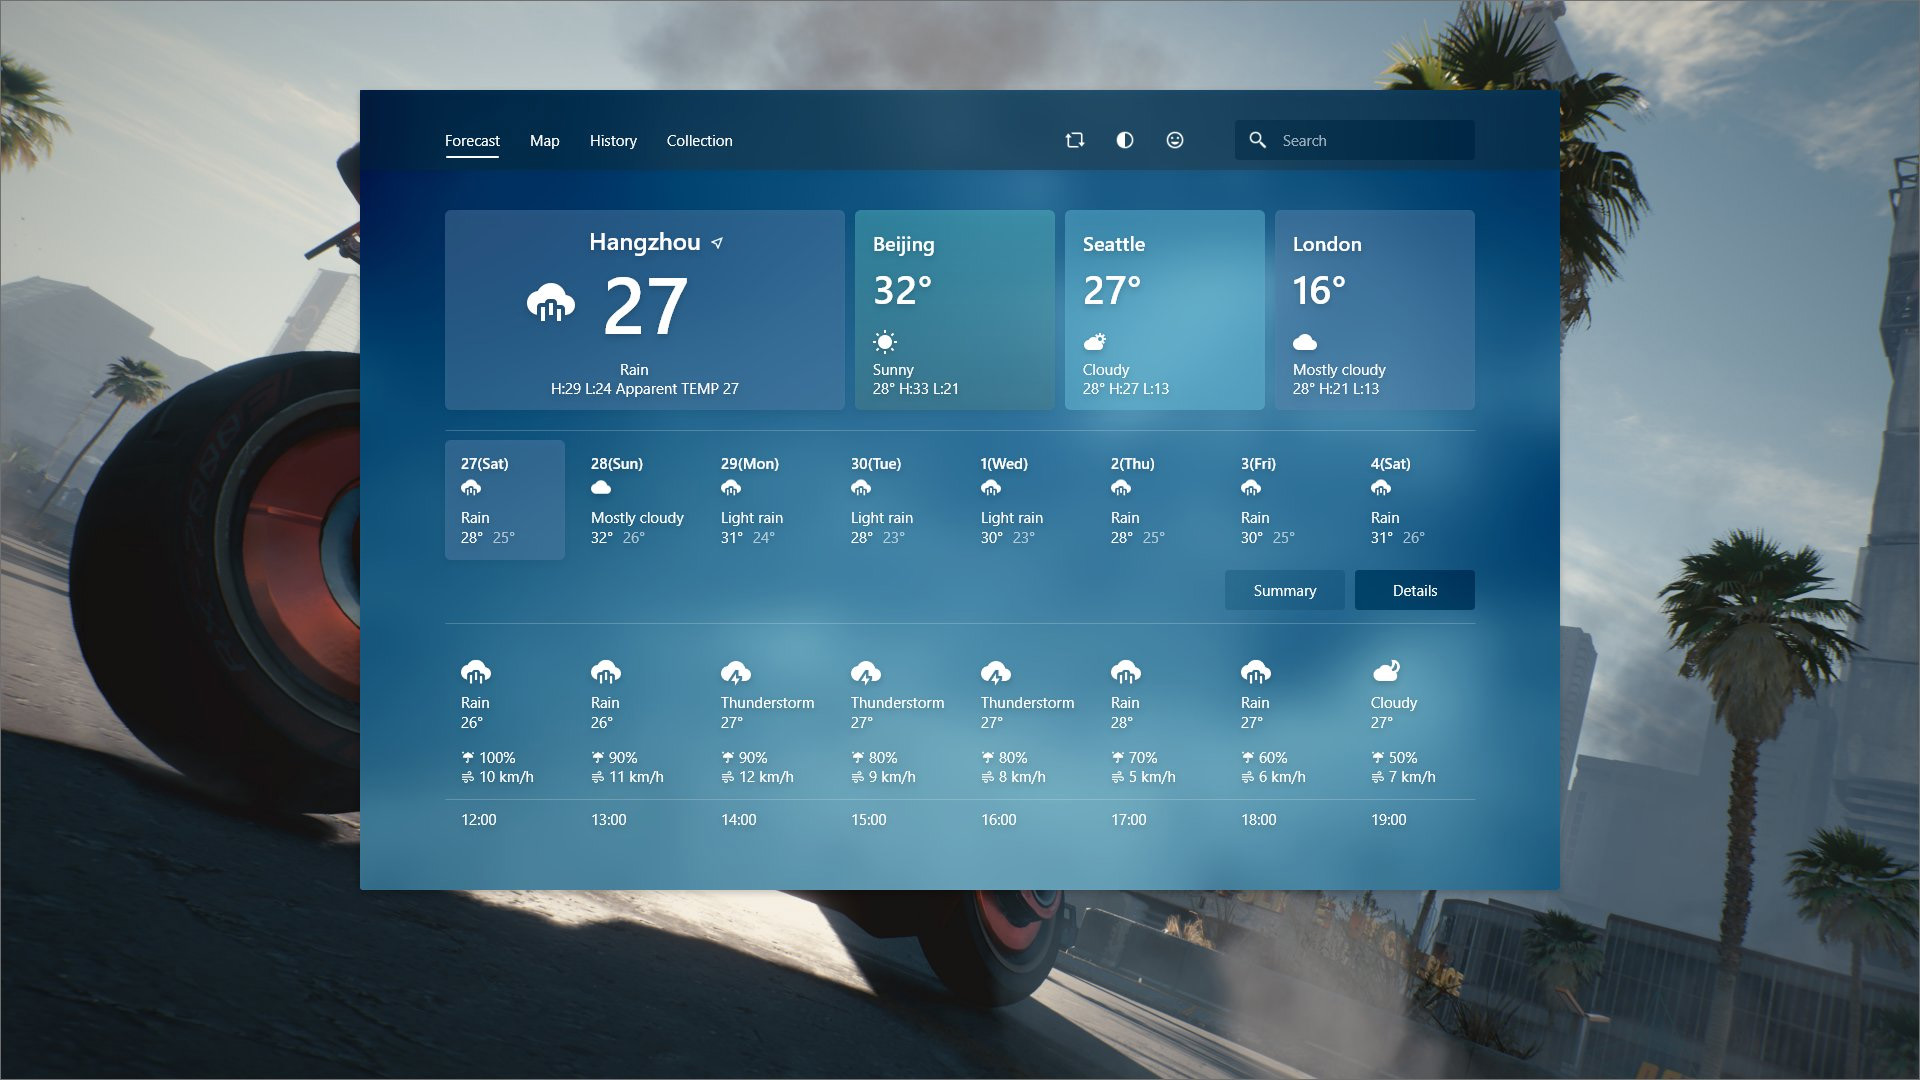The width and height of the screenshot is (1920, 1080).
Task: Select the 4(Sat) forecast day
Action: coord(1415,500)
